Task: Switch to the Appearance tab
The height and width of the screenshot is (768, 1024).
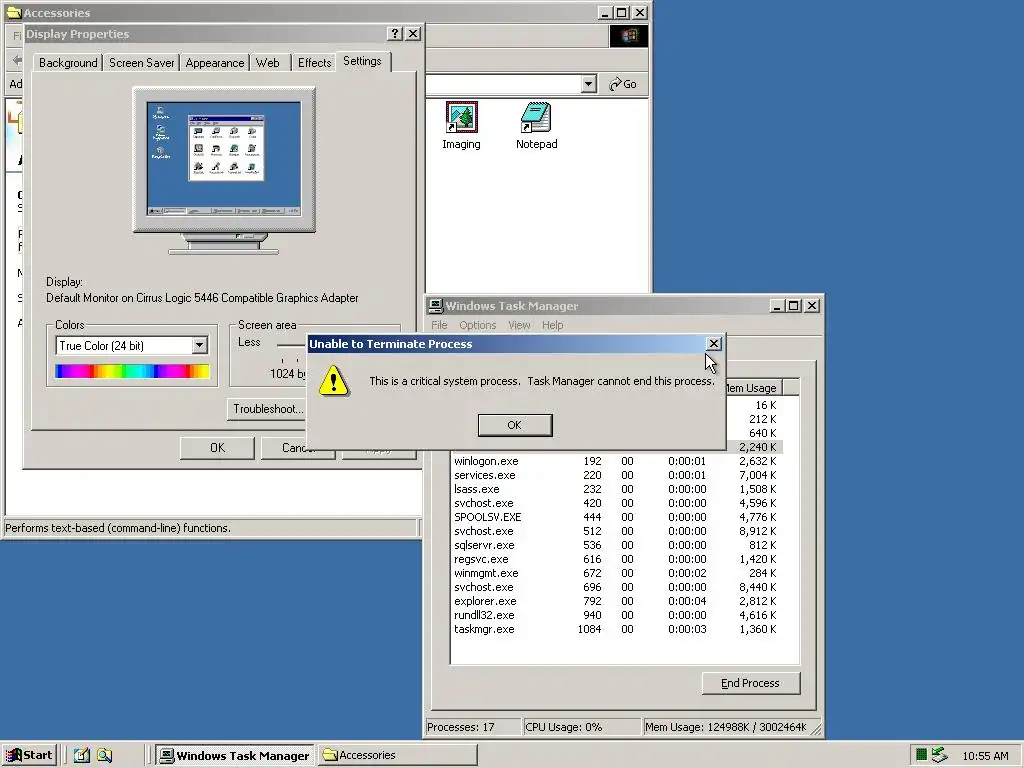Action: click(214, 63)
